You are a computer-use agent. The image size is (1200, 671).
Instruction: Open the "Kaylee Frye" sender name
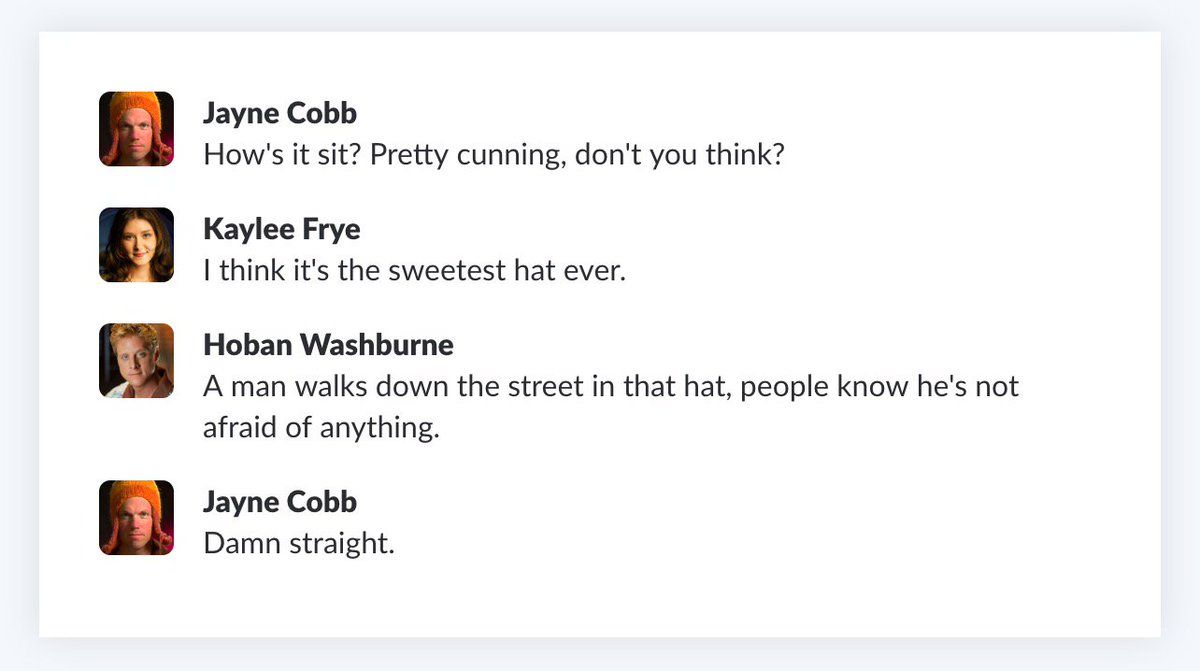click(281, 229)
